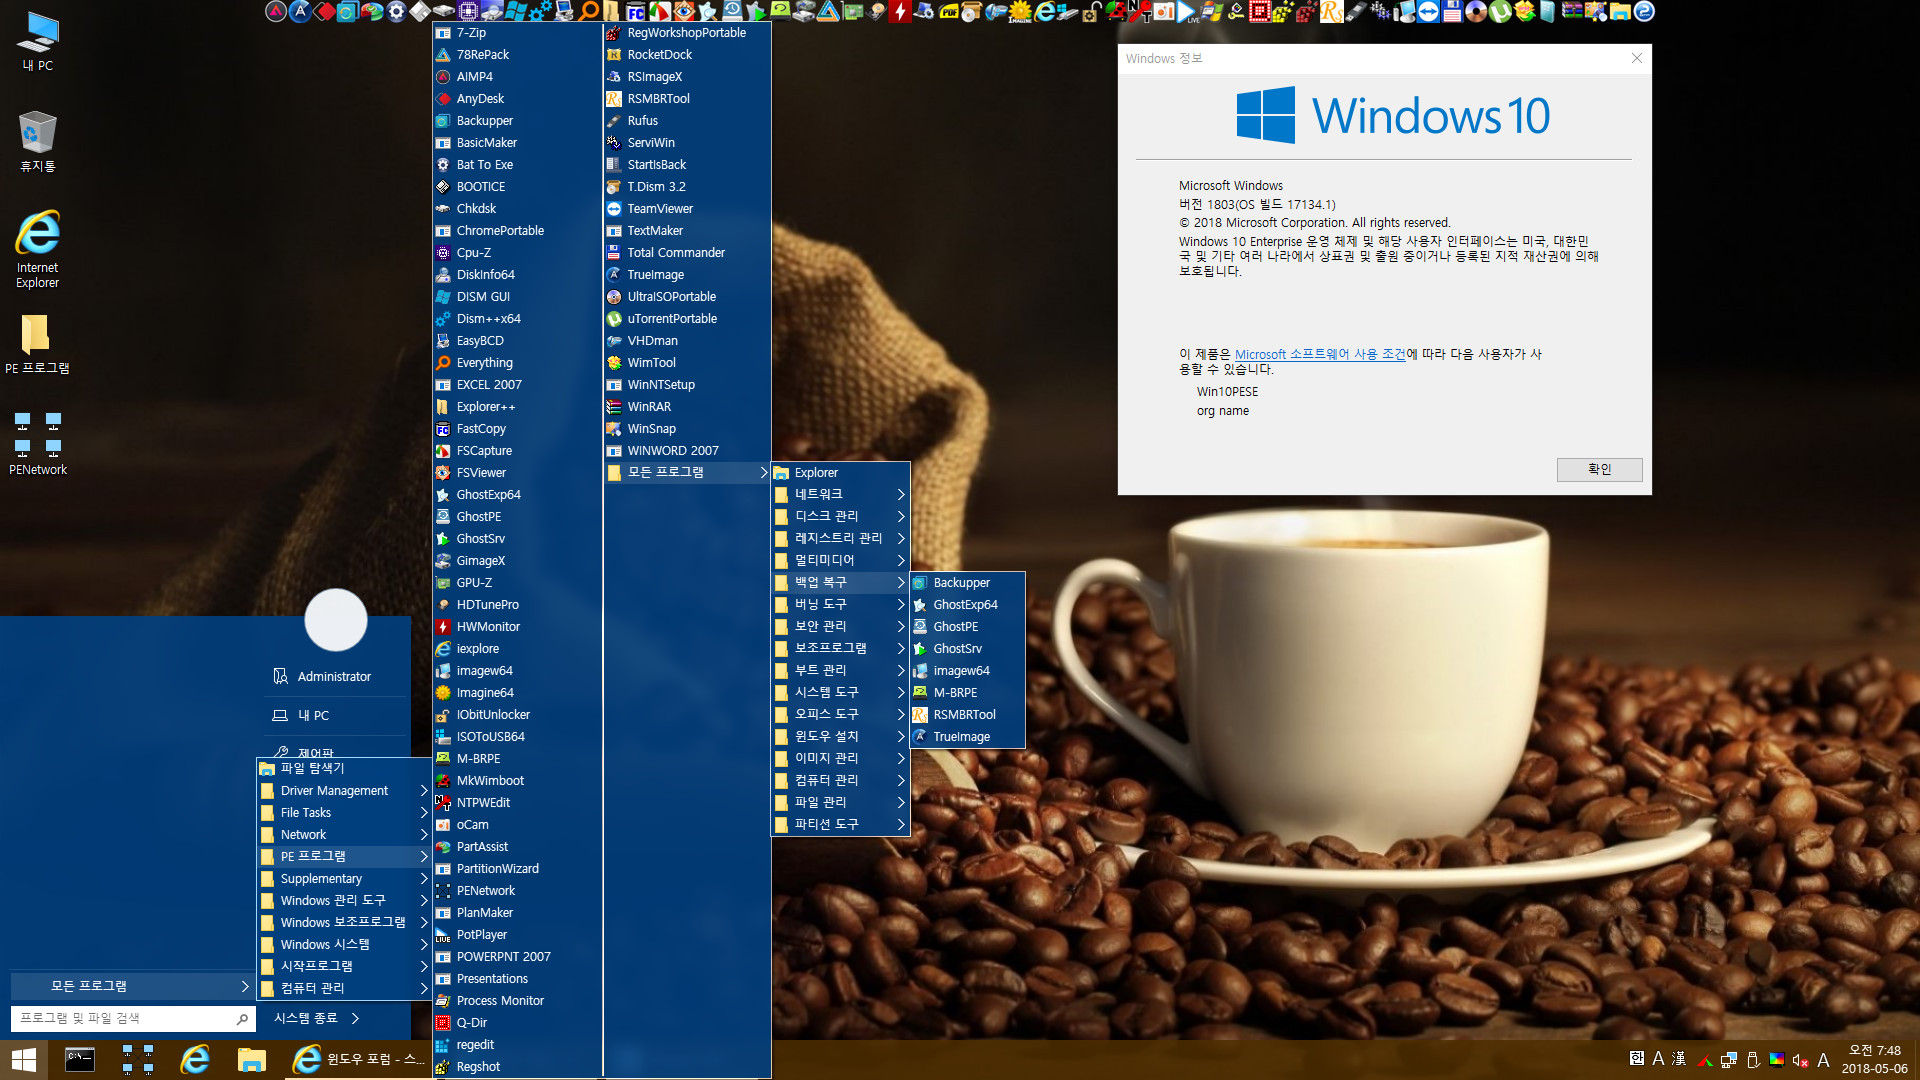The image size is (1920, 1080).
Task: Open Command Prompt from the taskbar
Action: coord(80,1060)
